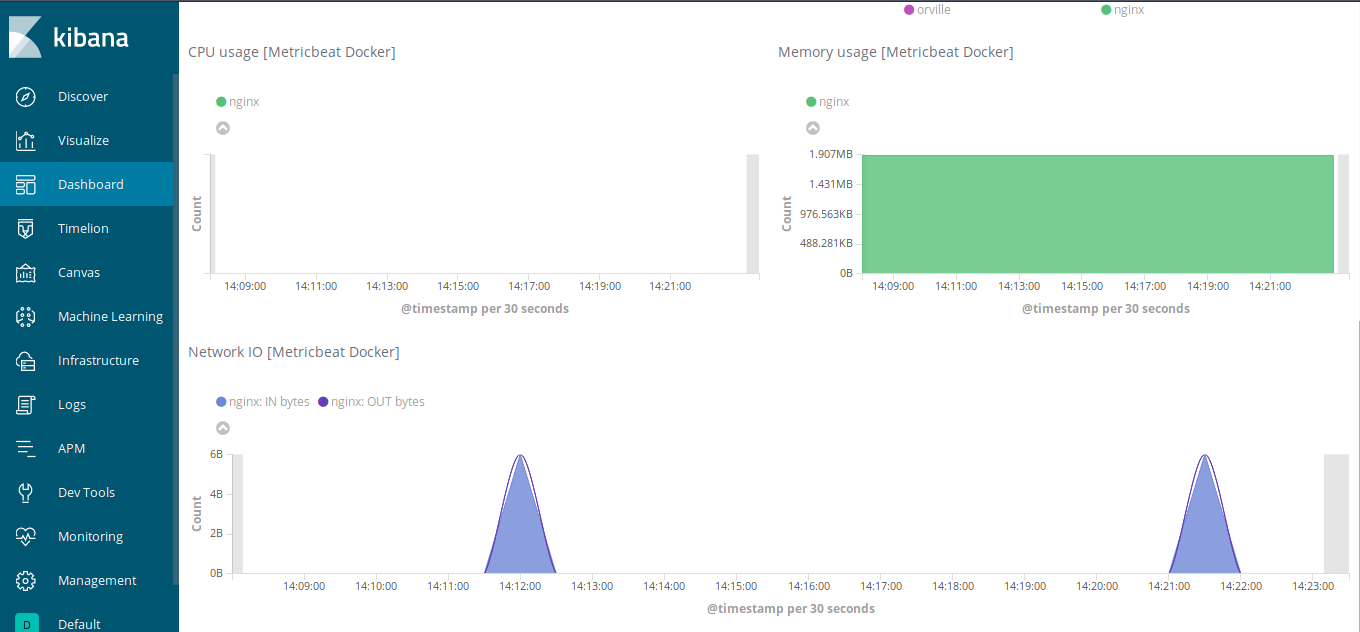Collapse the CPU usage chart legend
Viewport: 1360px width, 632px height.
pyautogui.click(x=222, y=128)
